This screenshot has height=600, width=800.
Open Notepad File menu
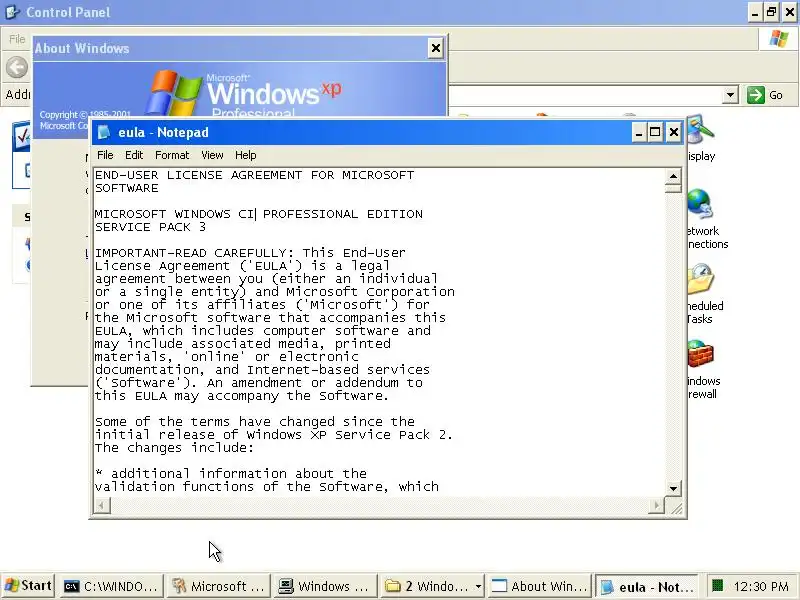[105, 155]
